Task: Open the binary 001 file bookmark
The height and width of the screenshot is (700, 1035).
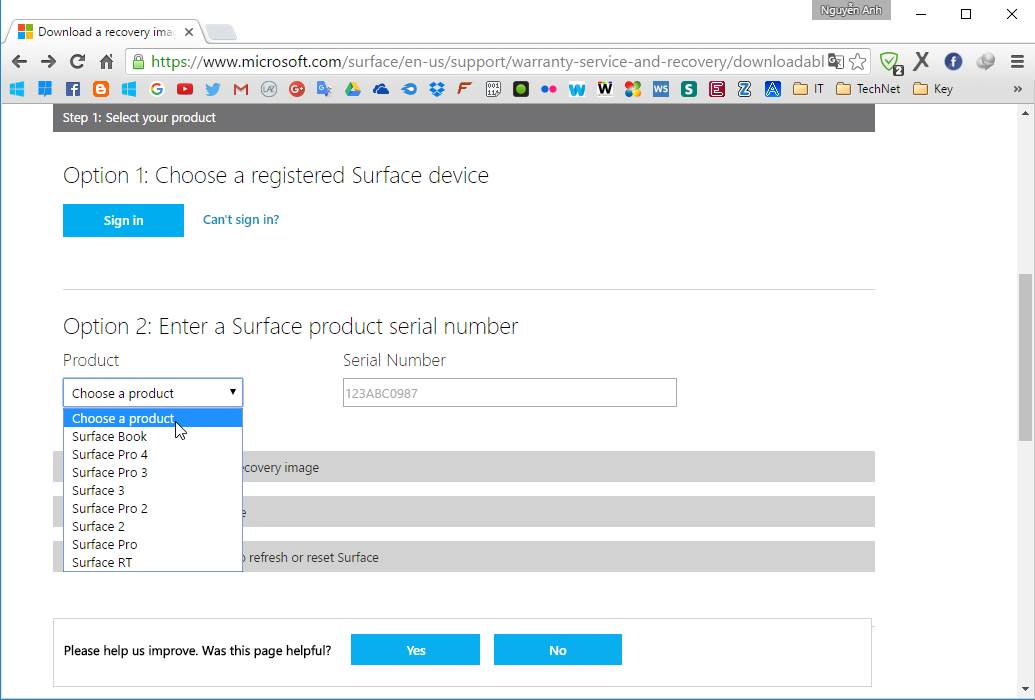Action: point(493,89)
